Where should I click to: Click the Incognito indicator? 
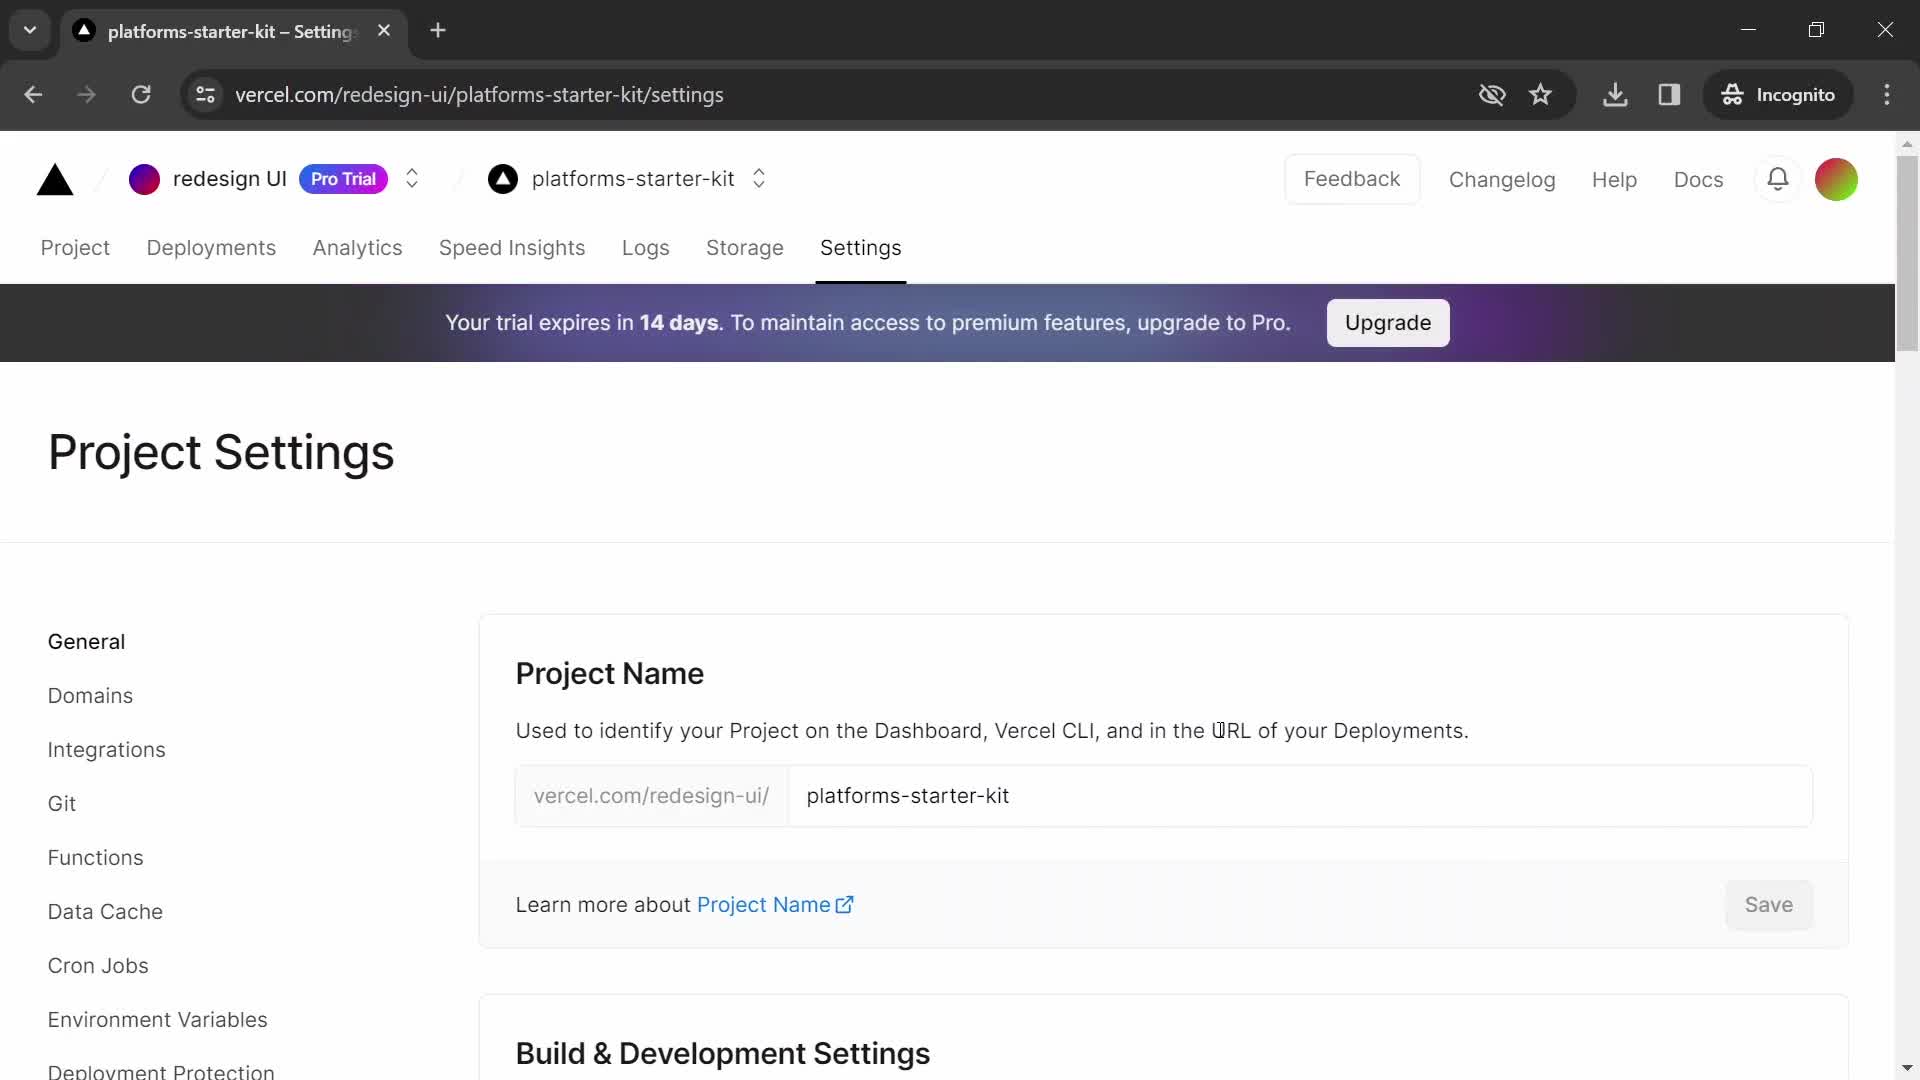[x=1778, y=95]
